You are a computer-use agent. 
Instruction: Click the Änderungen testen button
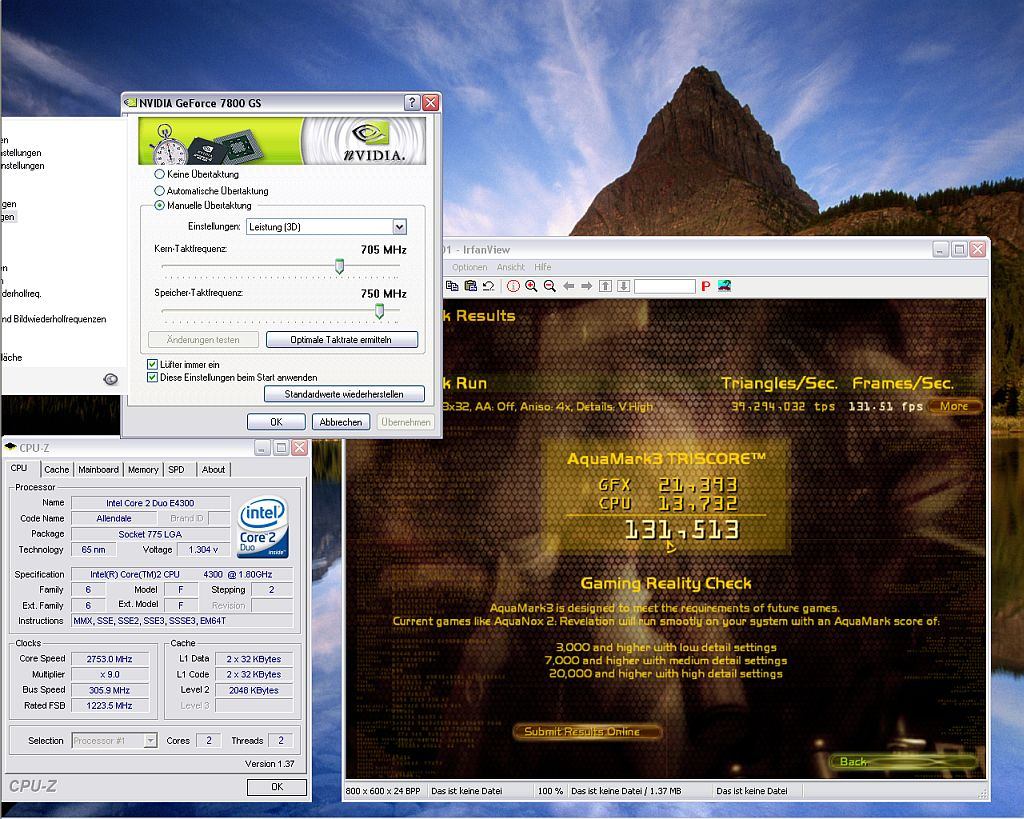point(203,340)
